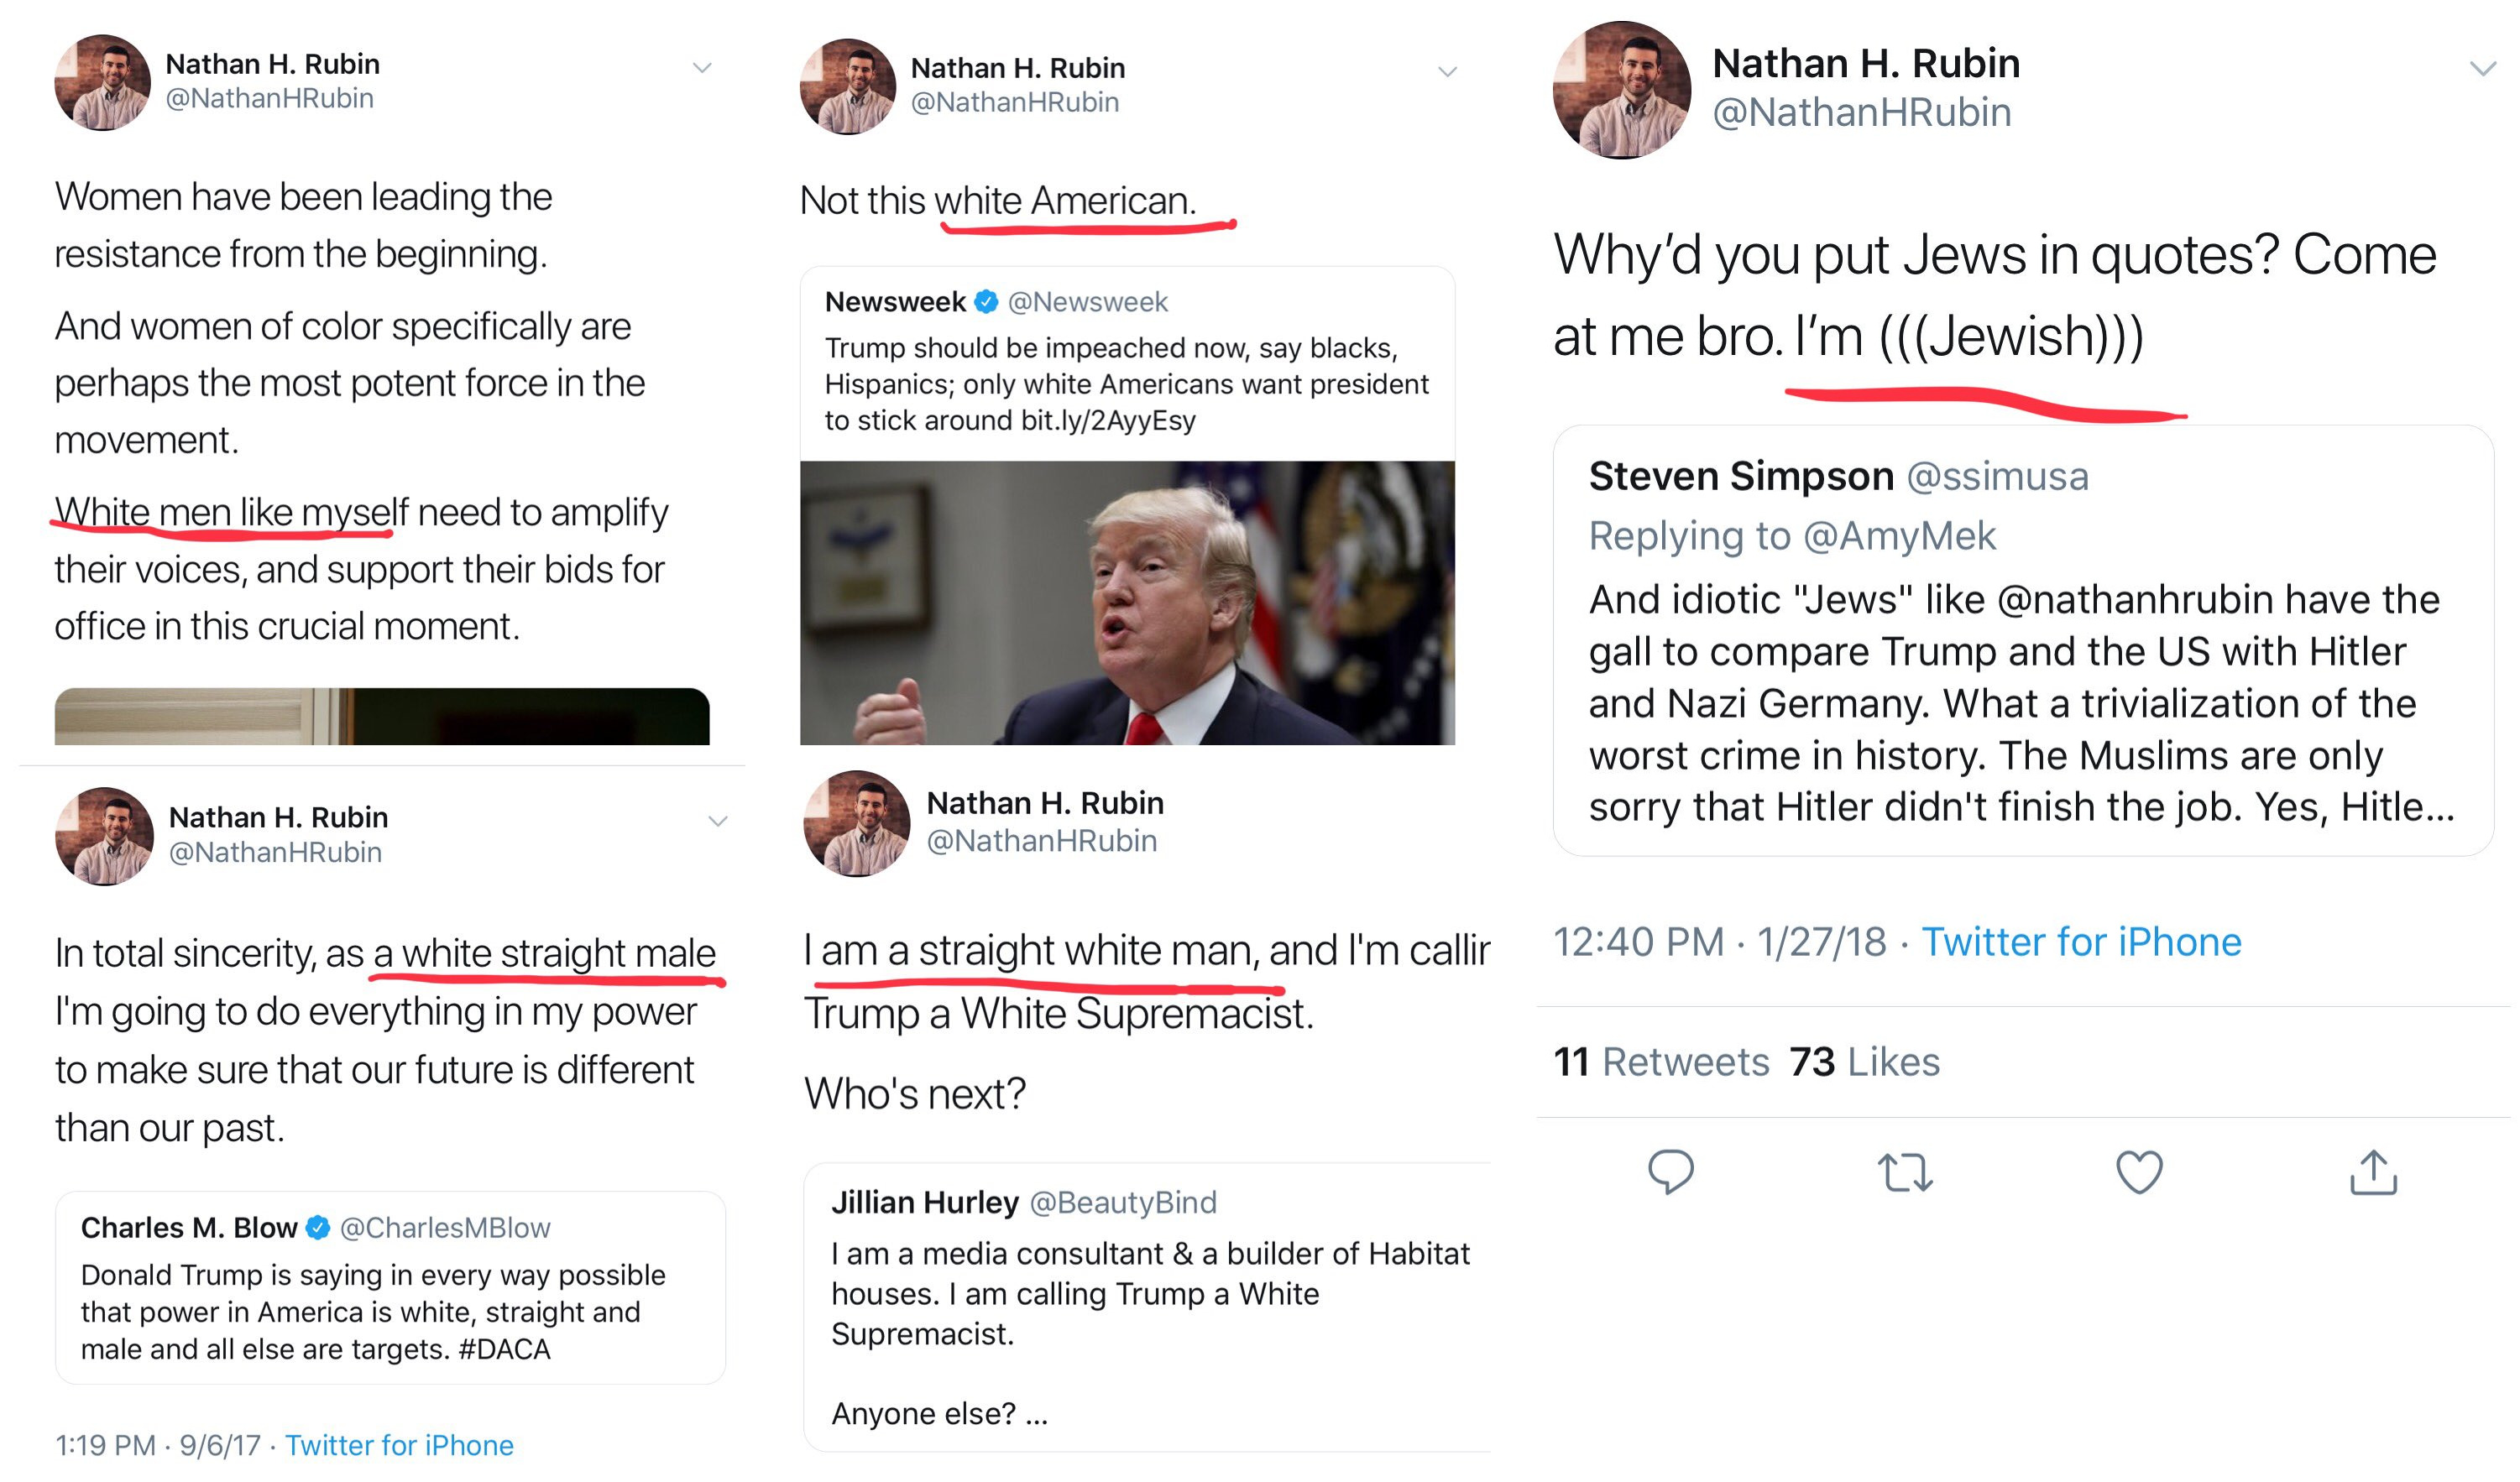This screenshot has height=1482, width=2520.
Task: Open the @AmyMek mention in the quoted reply
Action: pos(1899,537)
